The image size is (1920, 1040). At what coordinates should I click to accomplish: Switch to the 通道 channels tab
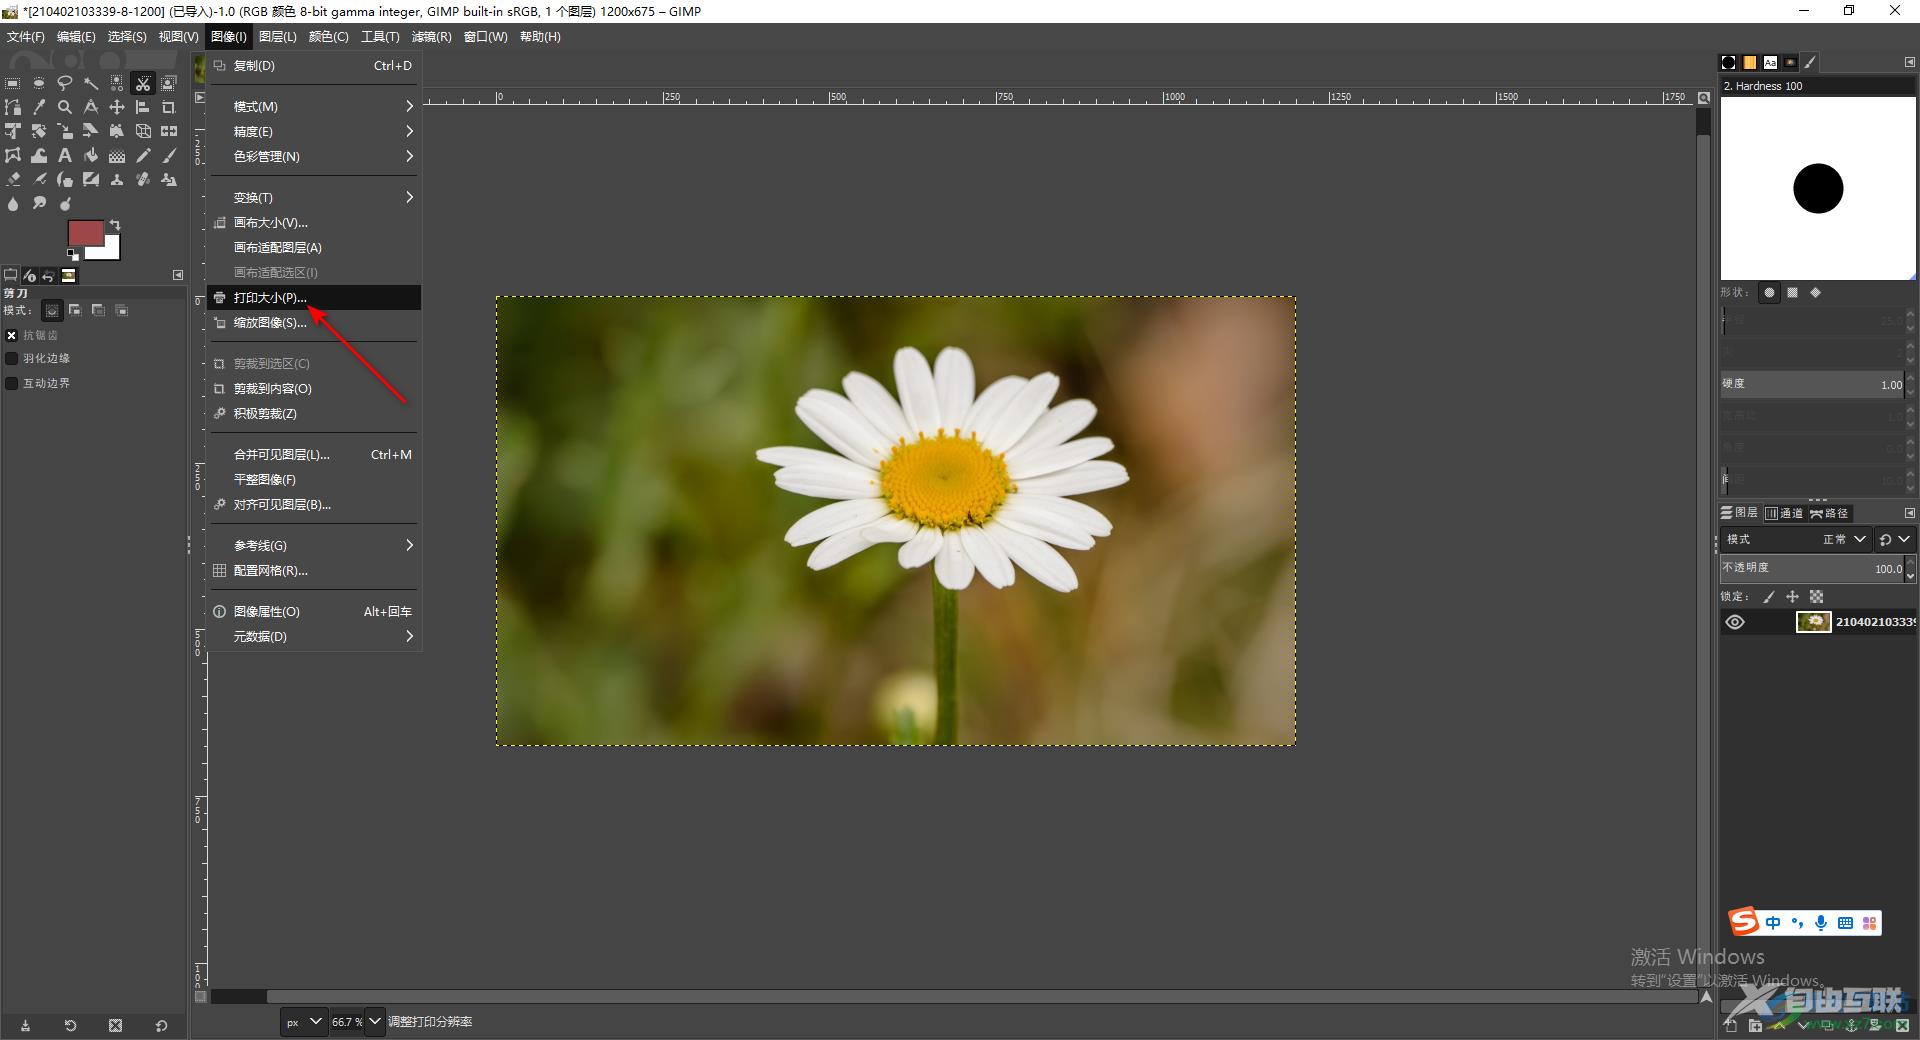click(1784, 513)
